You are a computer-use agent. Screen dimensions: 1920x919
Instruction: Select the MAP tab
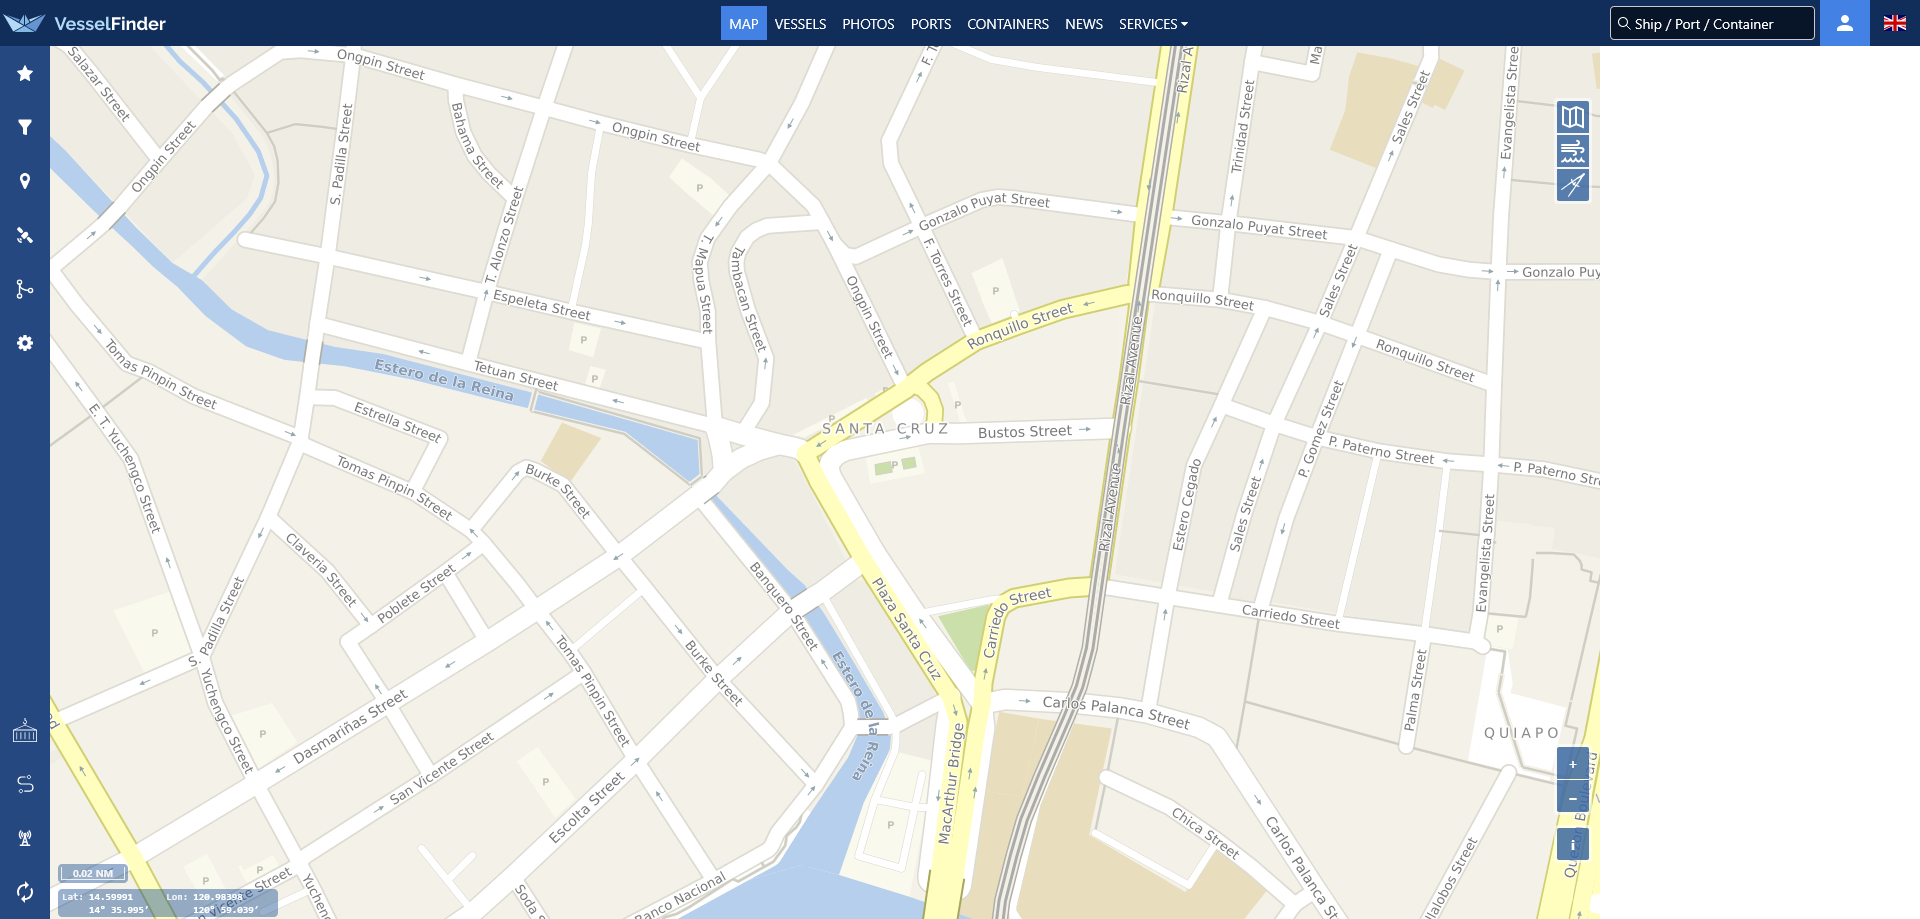click(743, 23)
